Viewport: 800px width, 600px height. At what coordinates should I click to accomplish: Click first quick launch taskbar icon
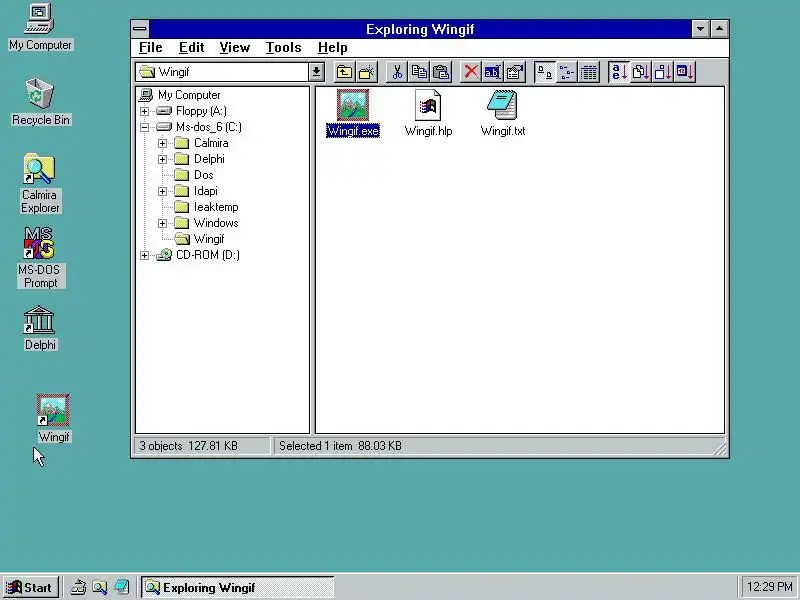[x=78, y=588]
